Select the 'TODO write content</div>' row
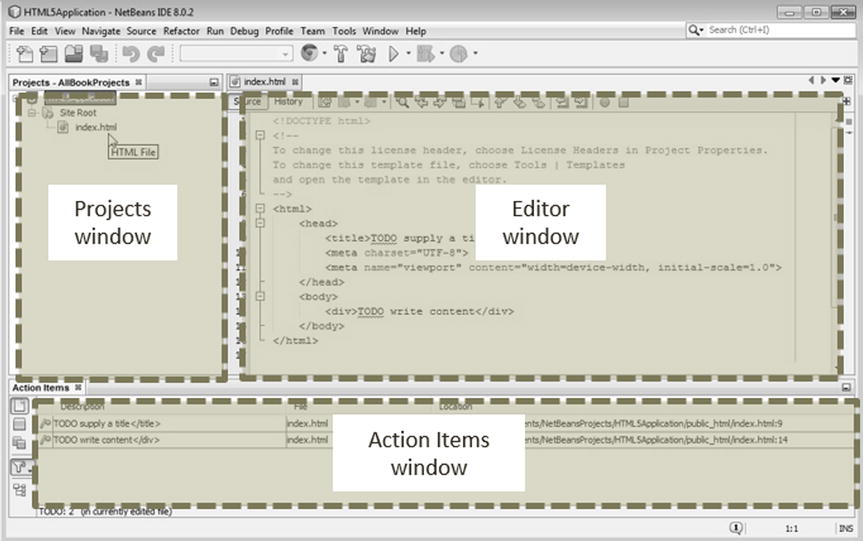The width and height of the screenshot is (863, 541). [x=445, y=440]
